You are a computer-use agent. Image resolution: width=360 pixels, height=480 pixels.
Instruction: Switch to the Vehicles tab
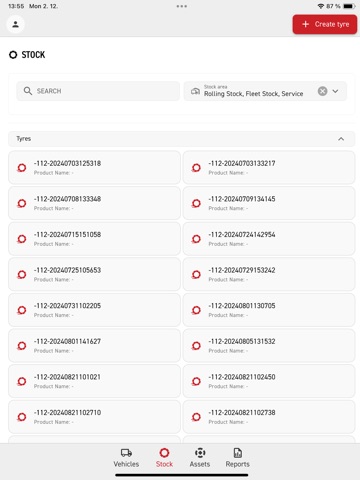click(126, 458)
